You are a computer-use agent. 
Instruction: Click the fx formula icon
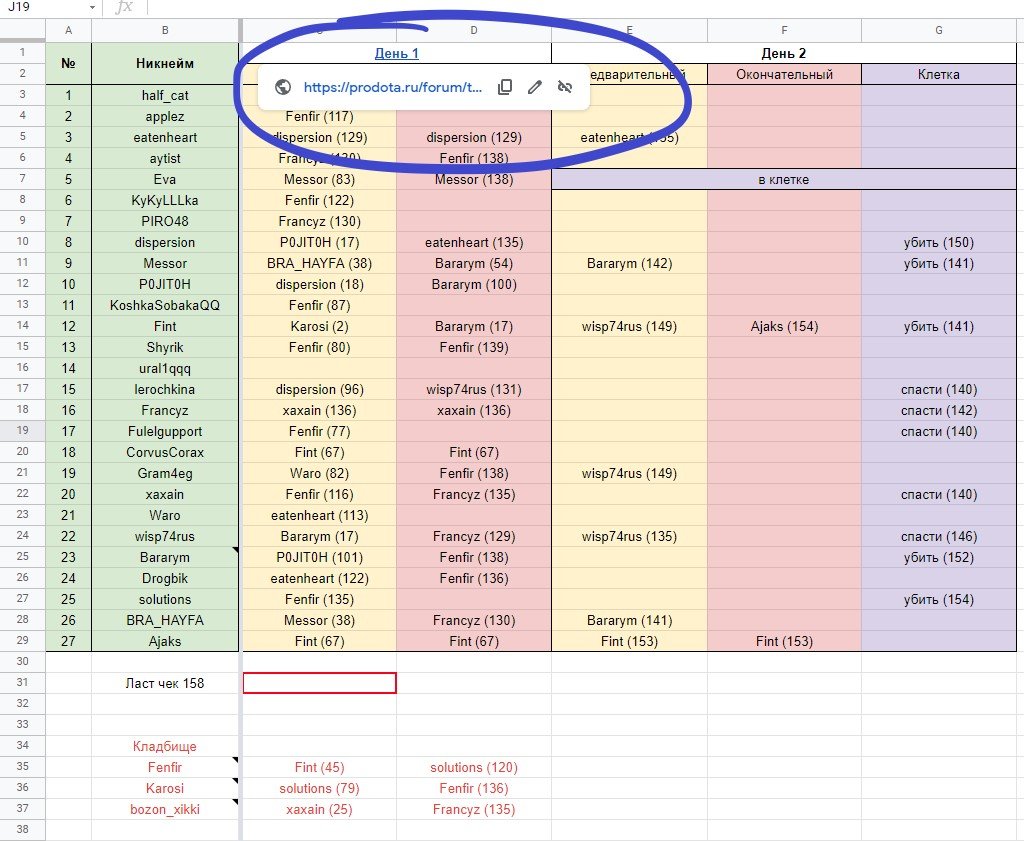click(124, 8)
